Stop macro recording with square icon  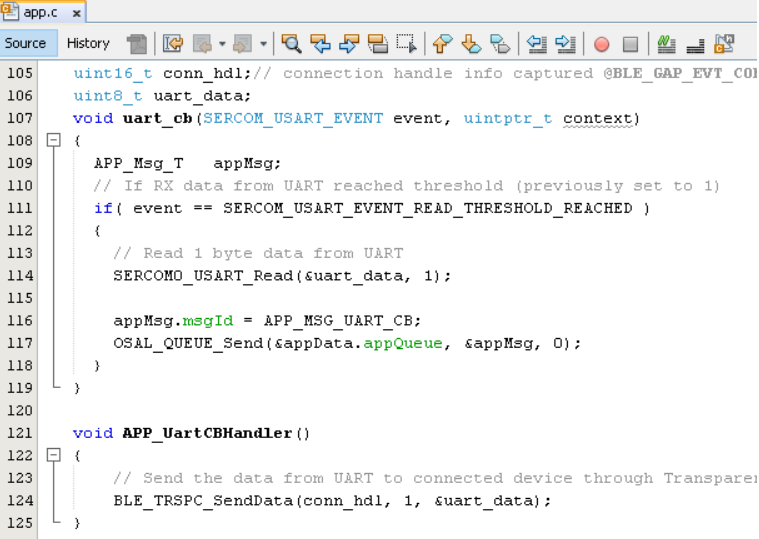630,44
